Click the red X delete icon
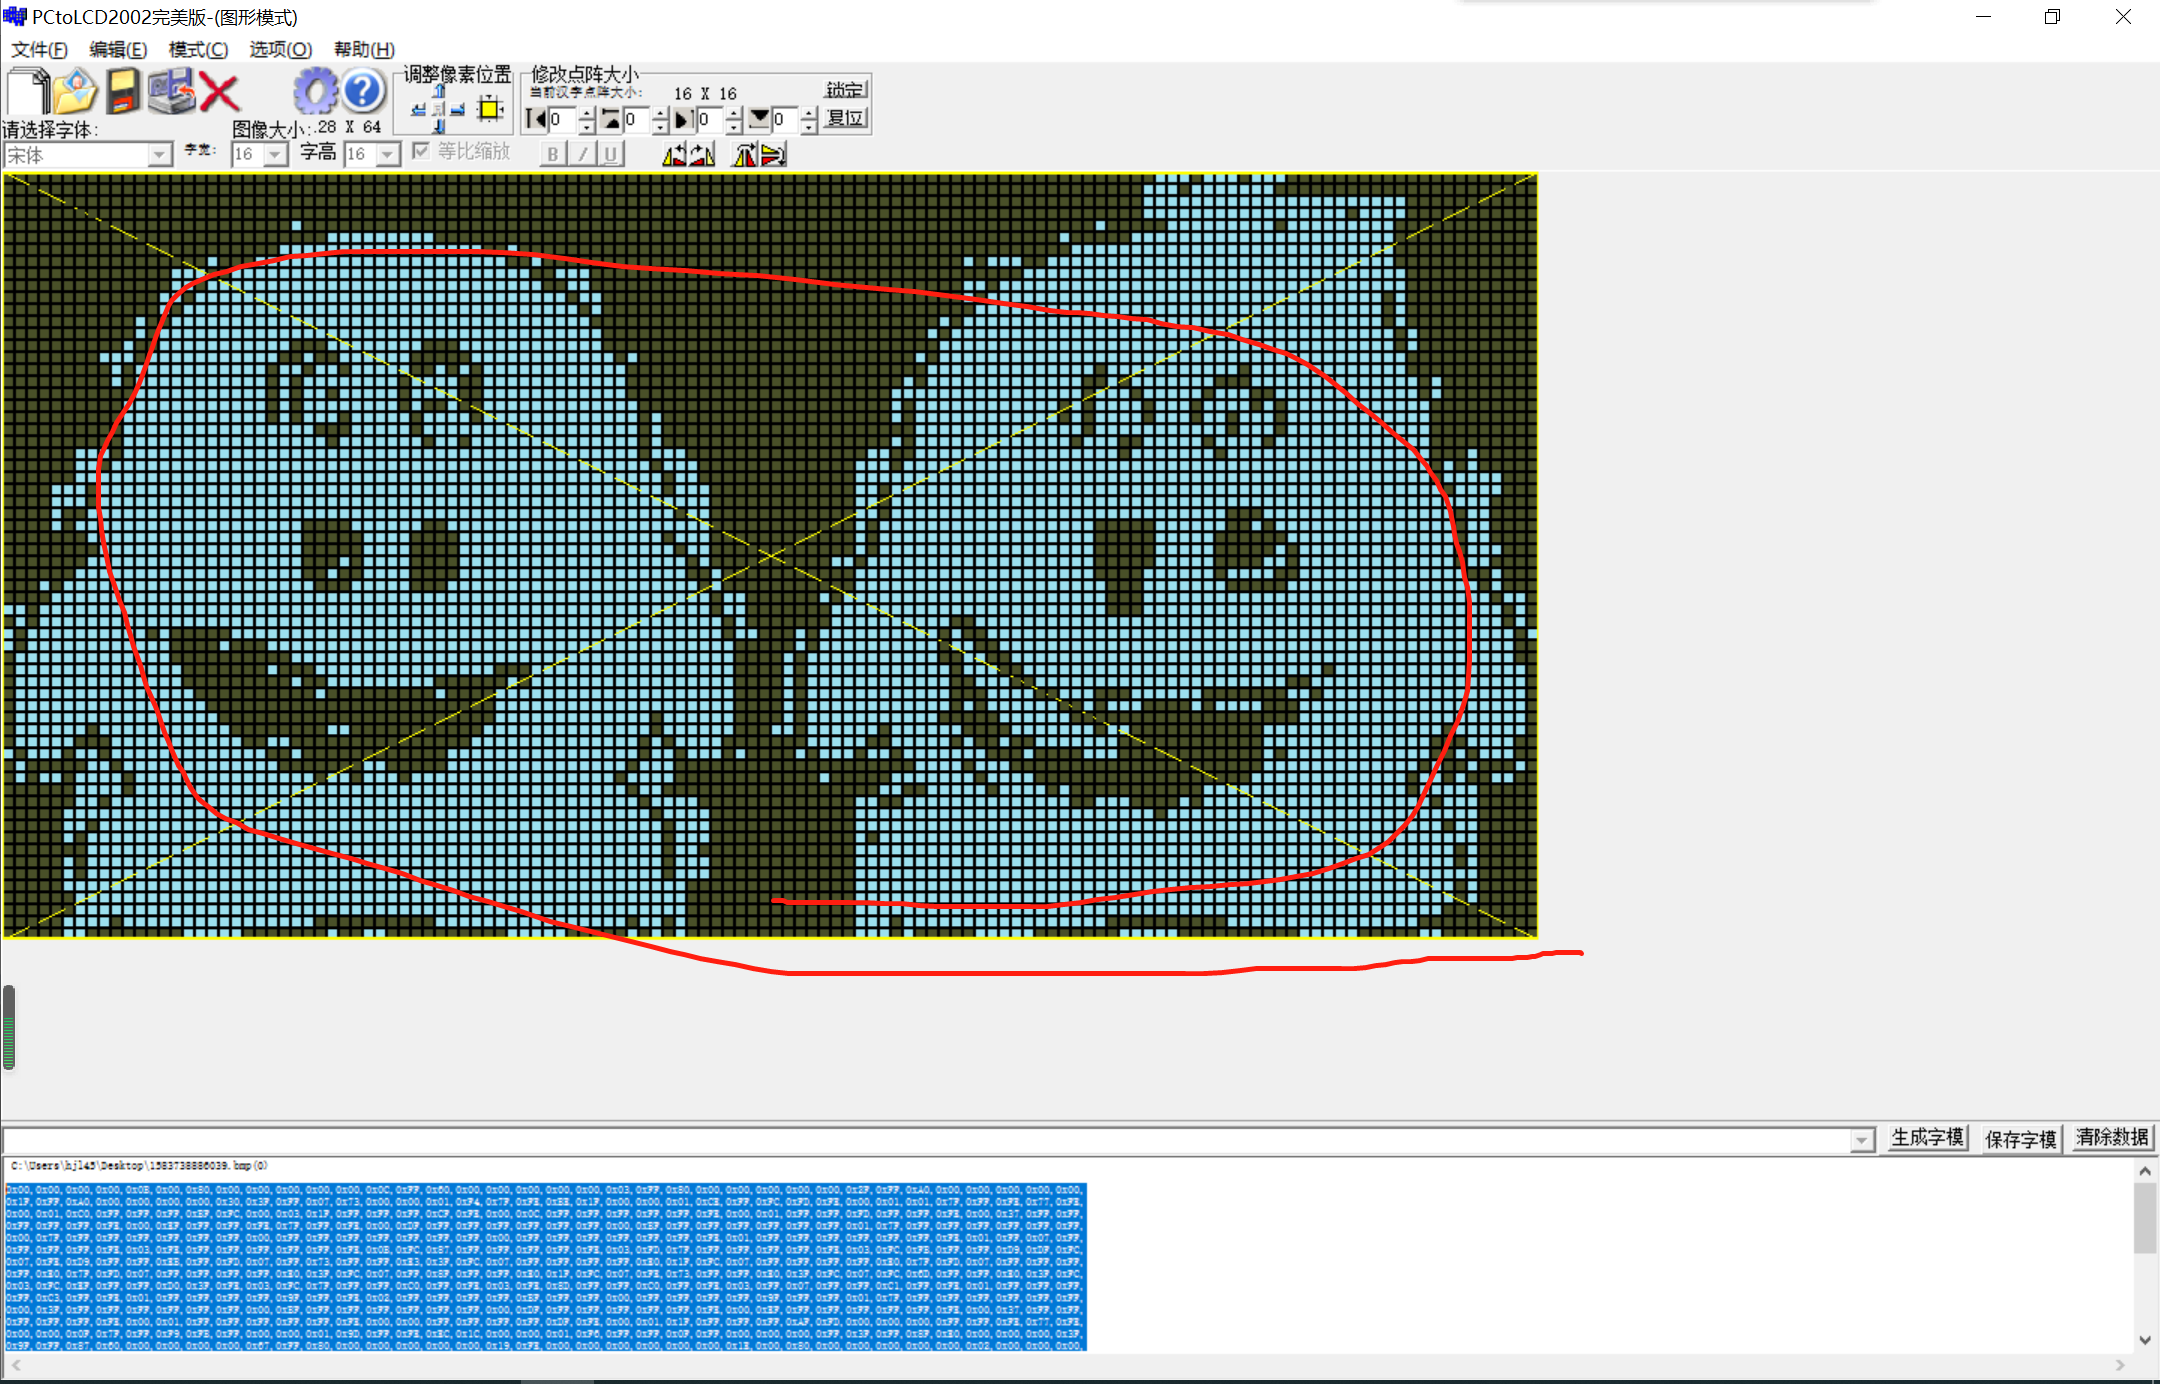 [x=219, y=93]
